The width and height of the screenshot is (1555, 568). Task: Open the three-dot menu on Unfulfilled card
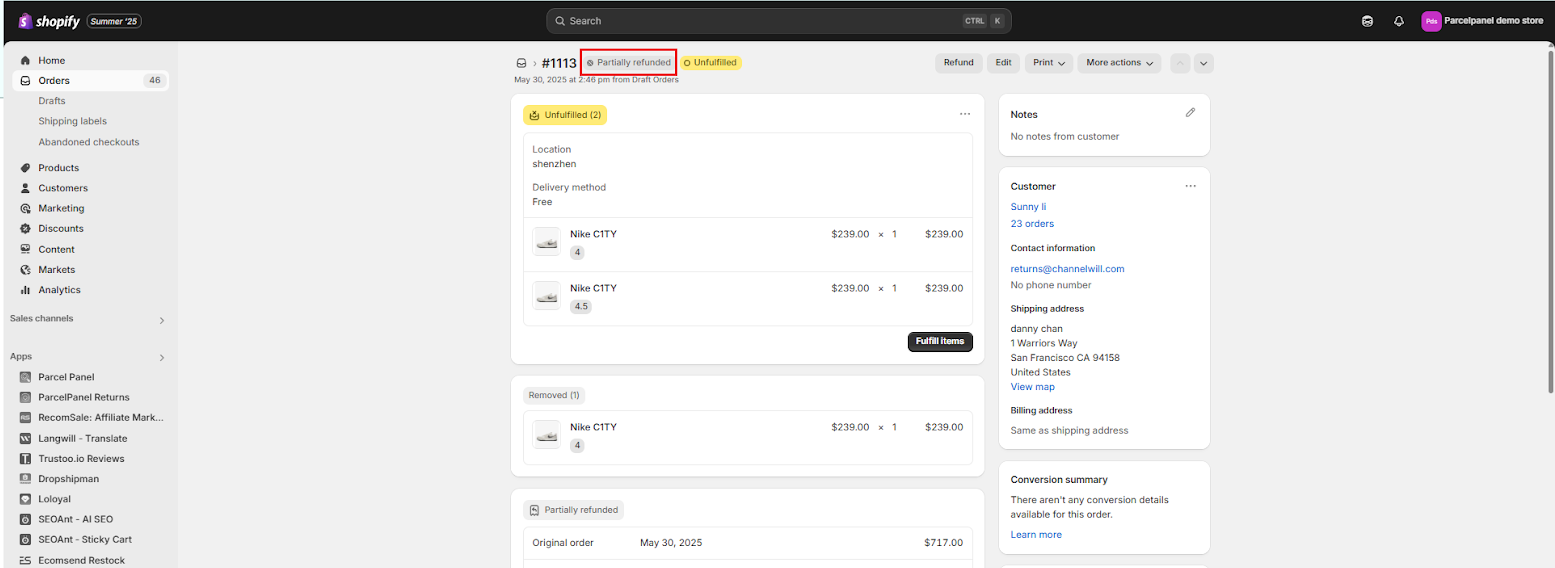(x=965, y=114)
